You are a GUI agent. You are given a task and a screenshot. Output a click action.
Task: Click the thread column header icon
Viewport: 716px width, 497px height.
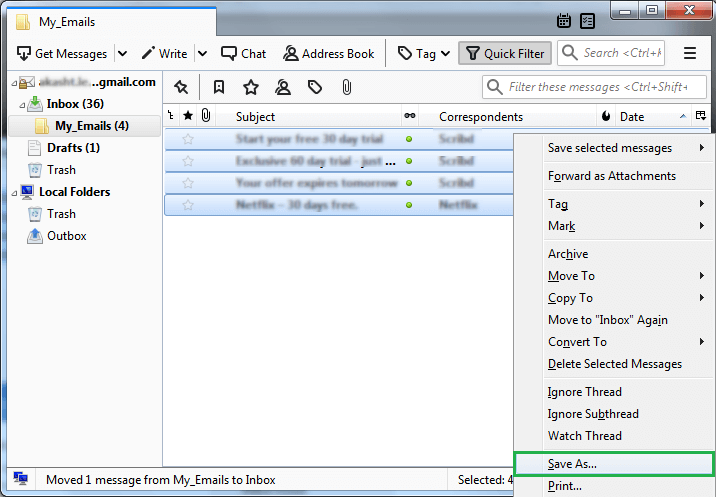tap(171, 116)
